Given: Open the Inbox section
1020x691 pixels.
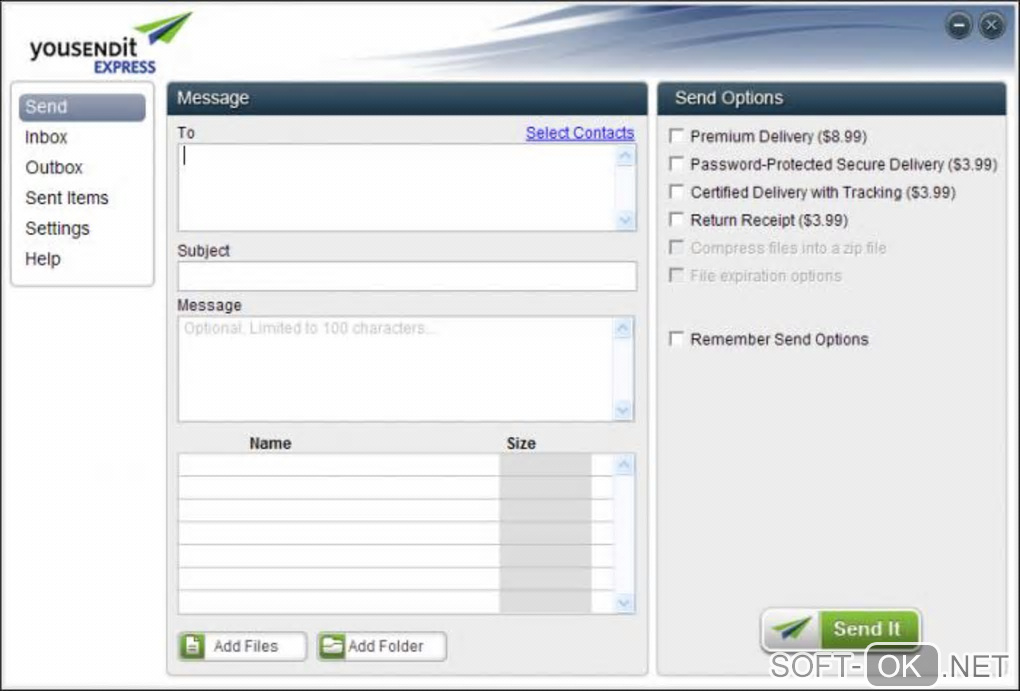Looking at the screenshot, I should click(46, 137).
